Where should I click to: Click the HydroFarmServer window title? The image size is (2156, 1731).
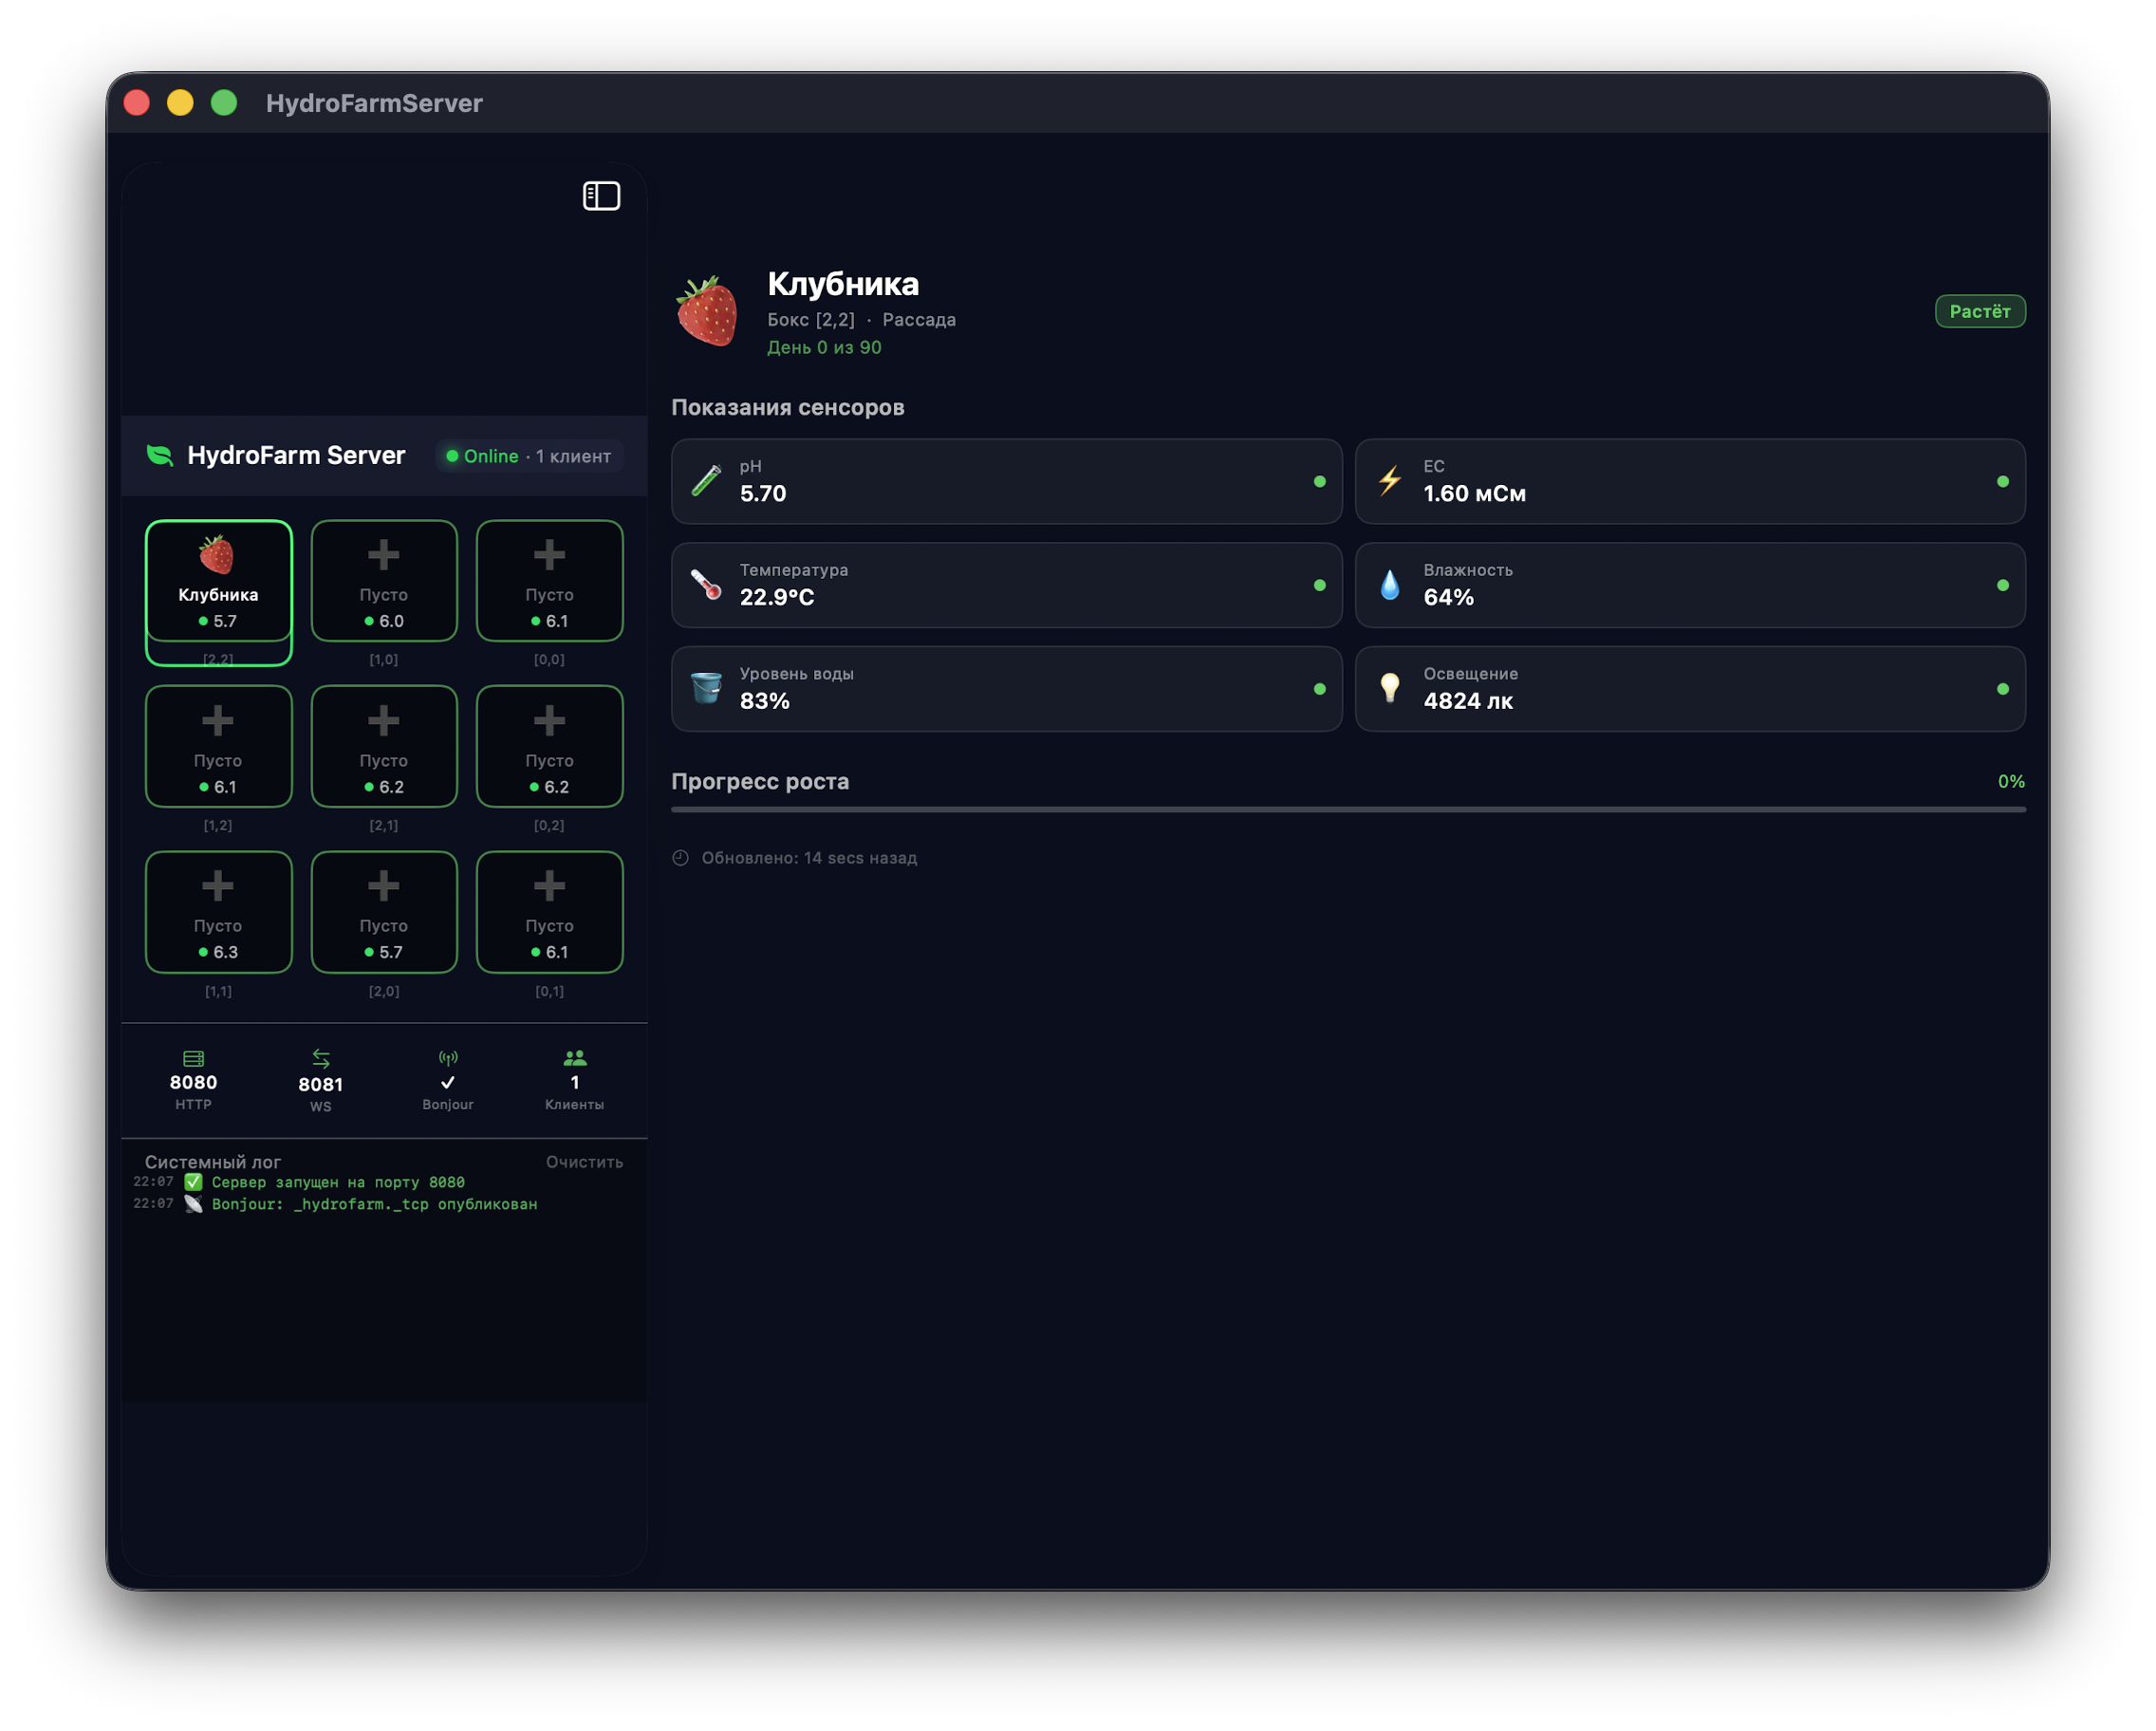click(374, 103)
